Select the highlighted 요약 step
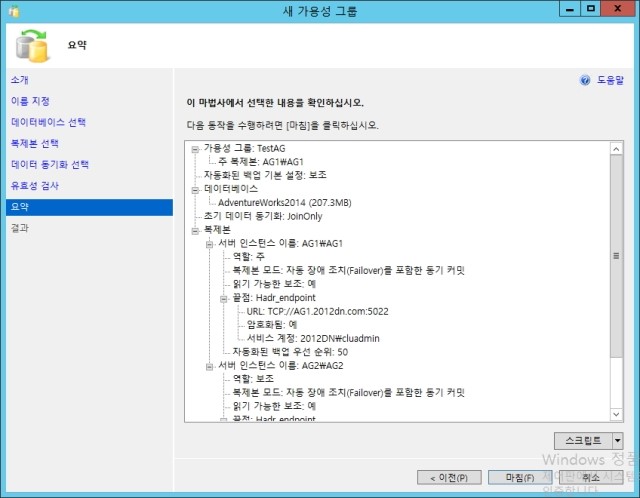The image size is (640, 498). 89,207
